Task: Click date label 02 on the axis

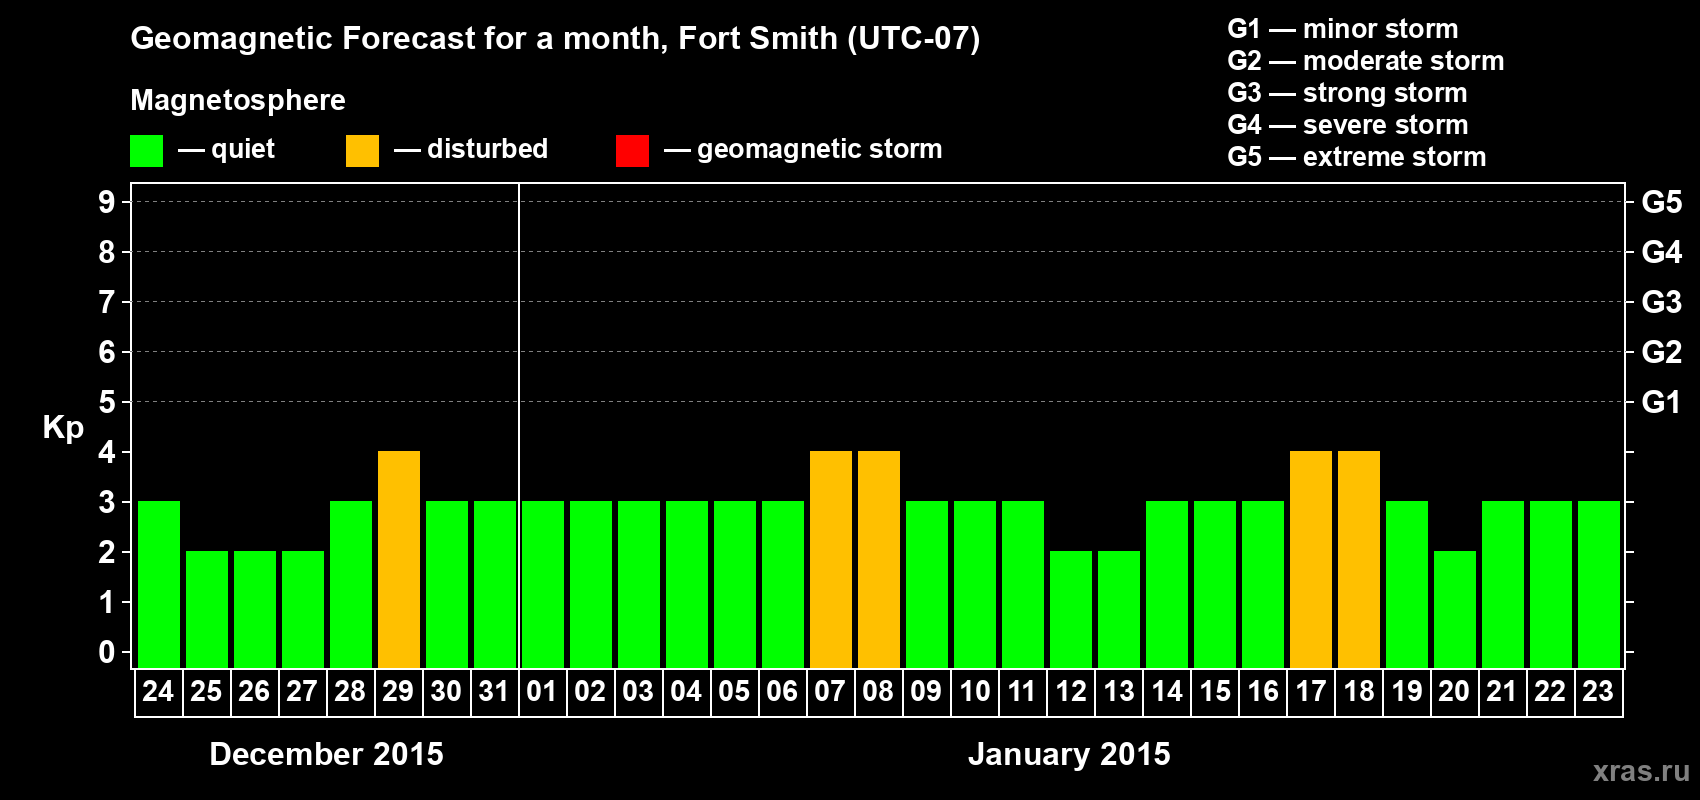Action: pyautogui.click(x=590, y=692)
